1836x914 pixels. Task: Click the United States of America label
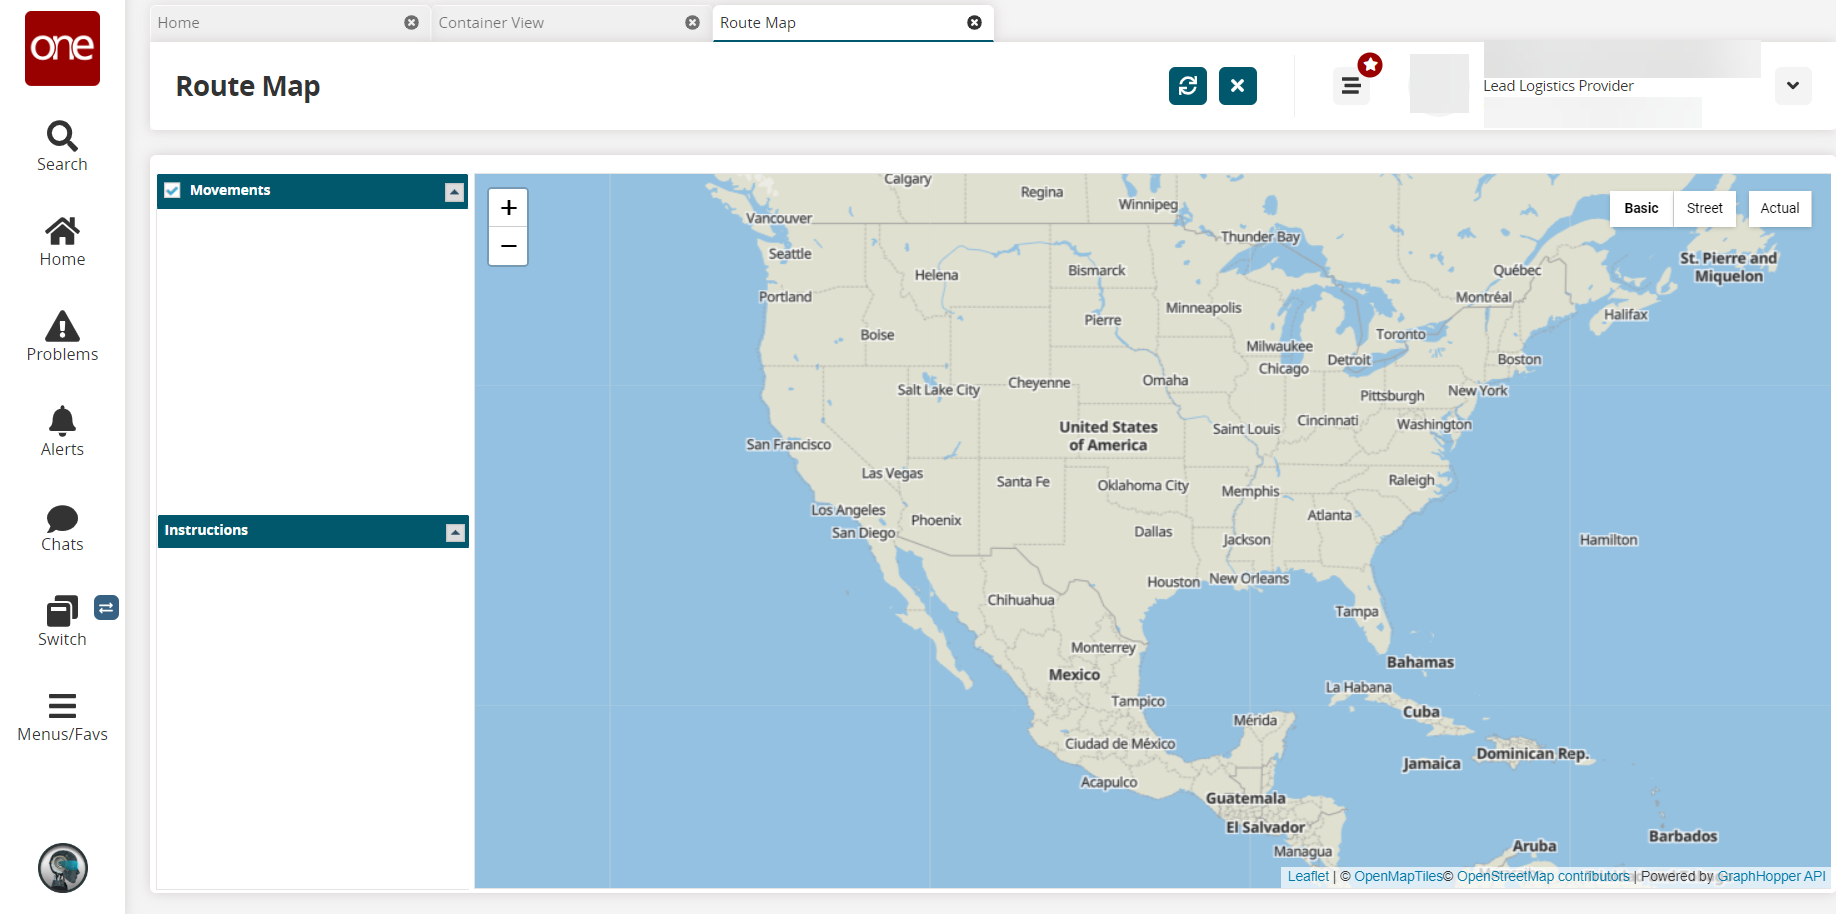(x=1108, y=436)
